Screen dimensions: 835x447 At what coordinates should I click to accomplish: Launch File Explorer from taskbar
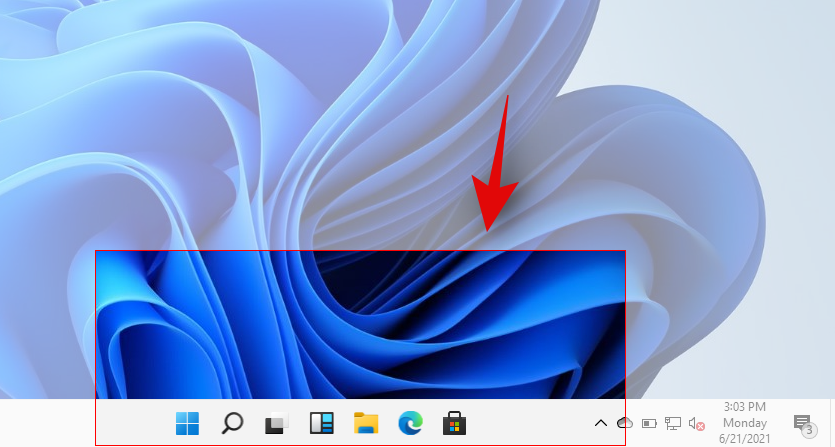pyautogui.click(x=366, y=424)
